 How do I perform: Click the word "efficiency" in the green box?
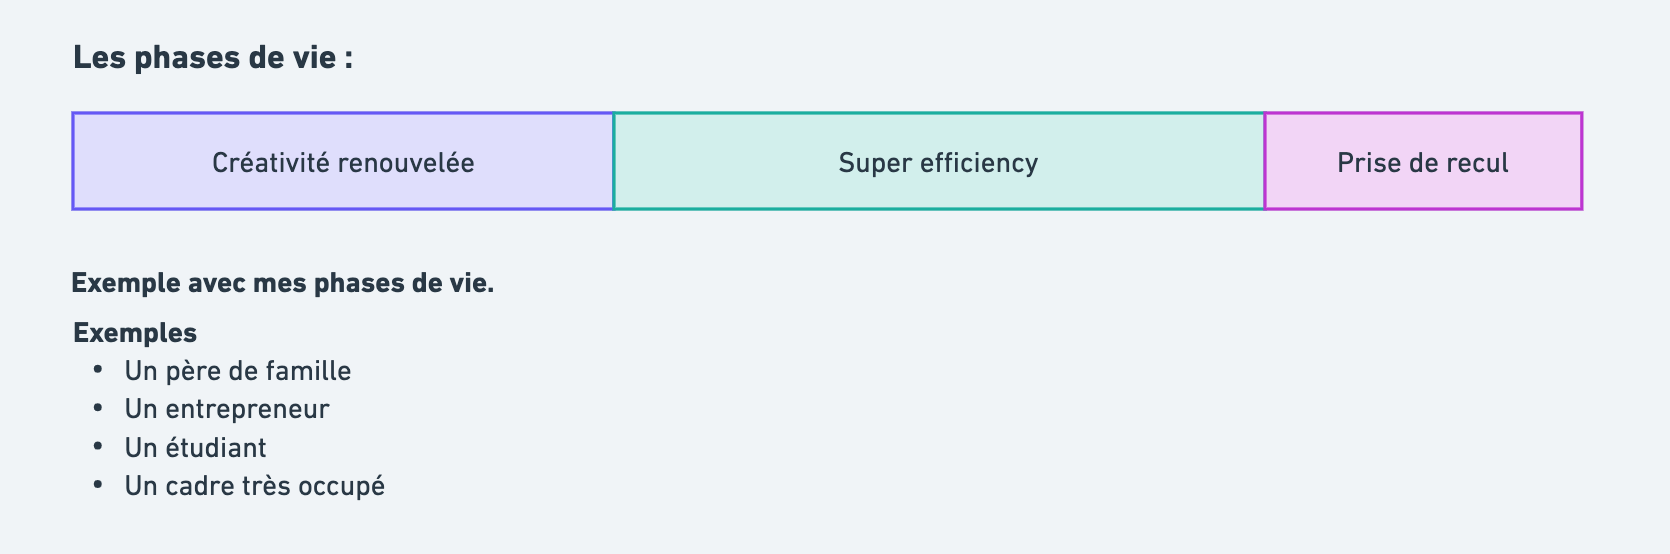click(x=979, y=163)
